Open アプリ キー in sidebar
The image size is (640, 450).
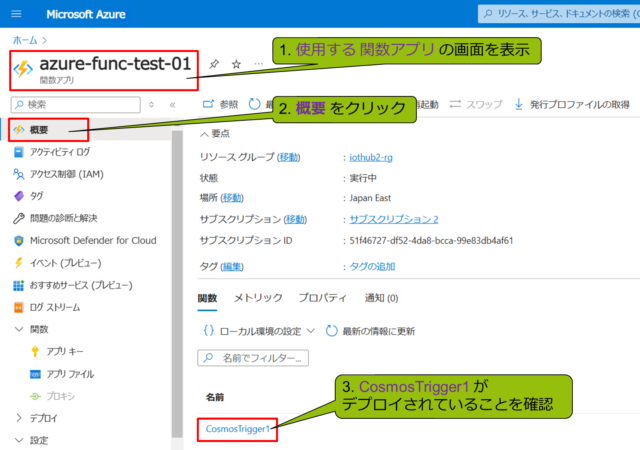[x=57, y=352]
